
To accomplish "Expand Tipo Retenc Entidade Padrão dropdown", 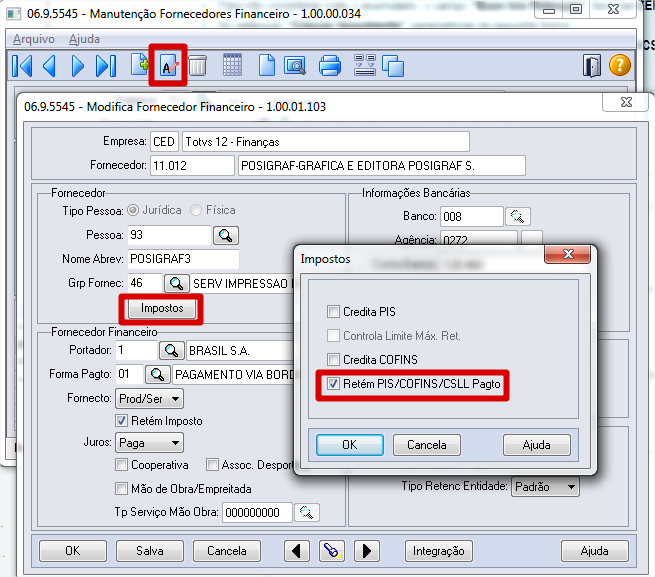I will click(x=545, y=487).
